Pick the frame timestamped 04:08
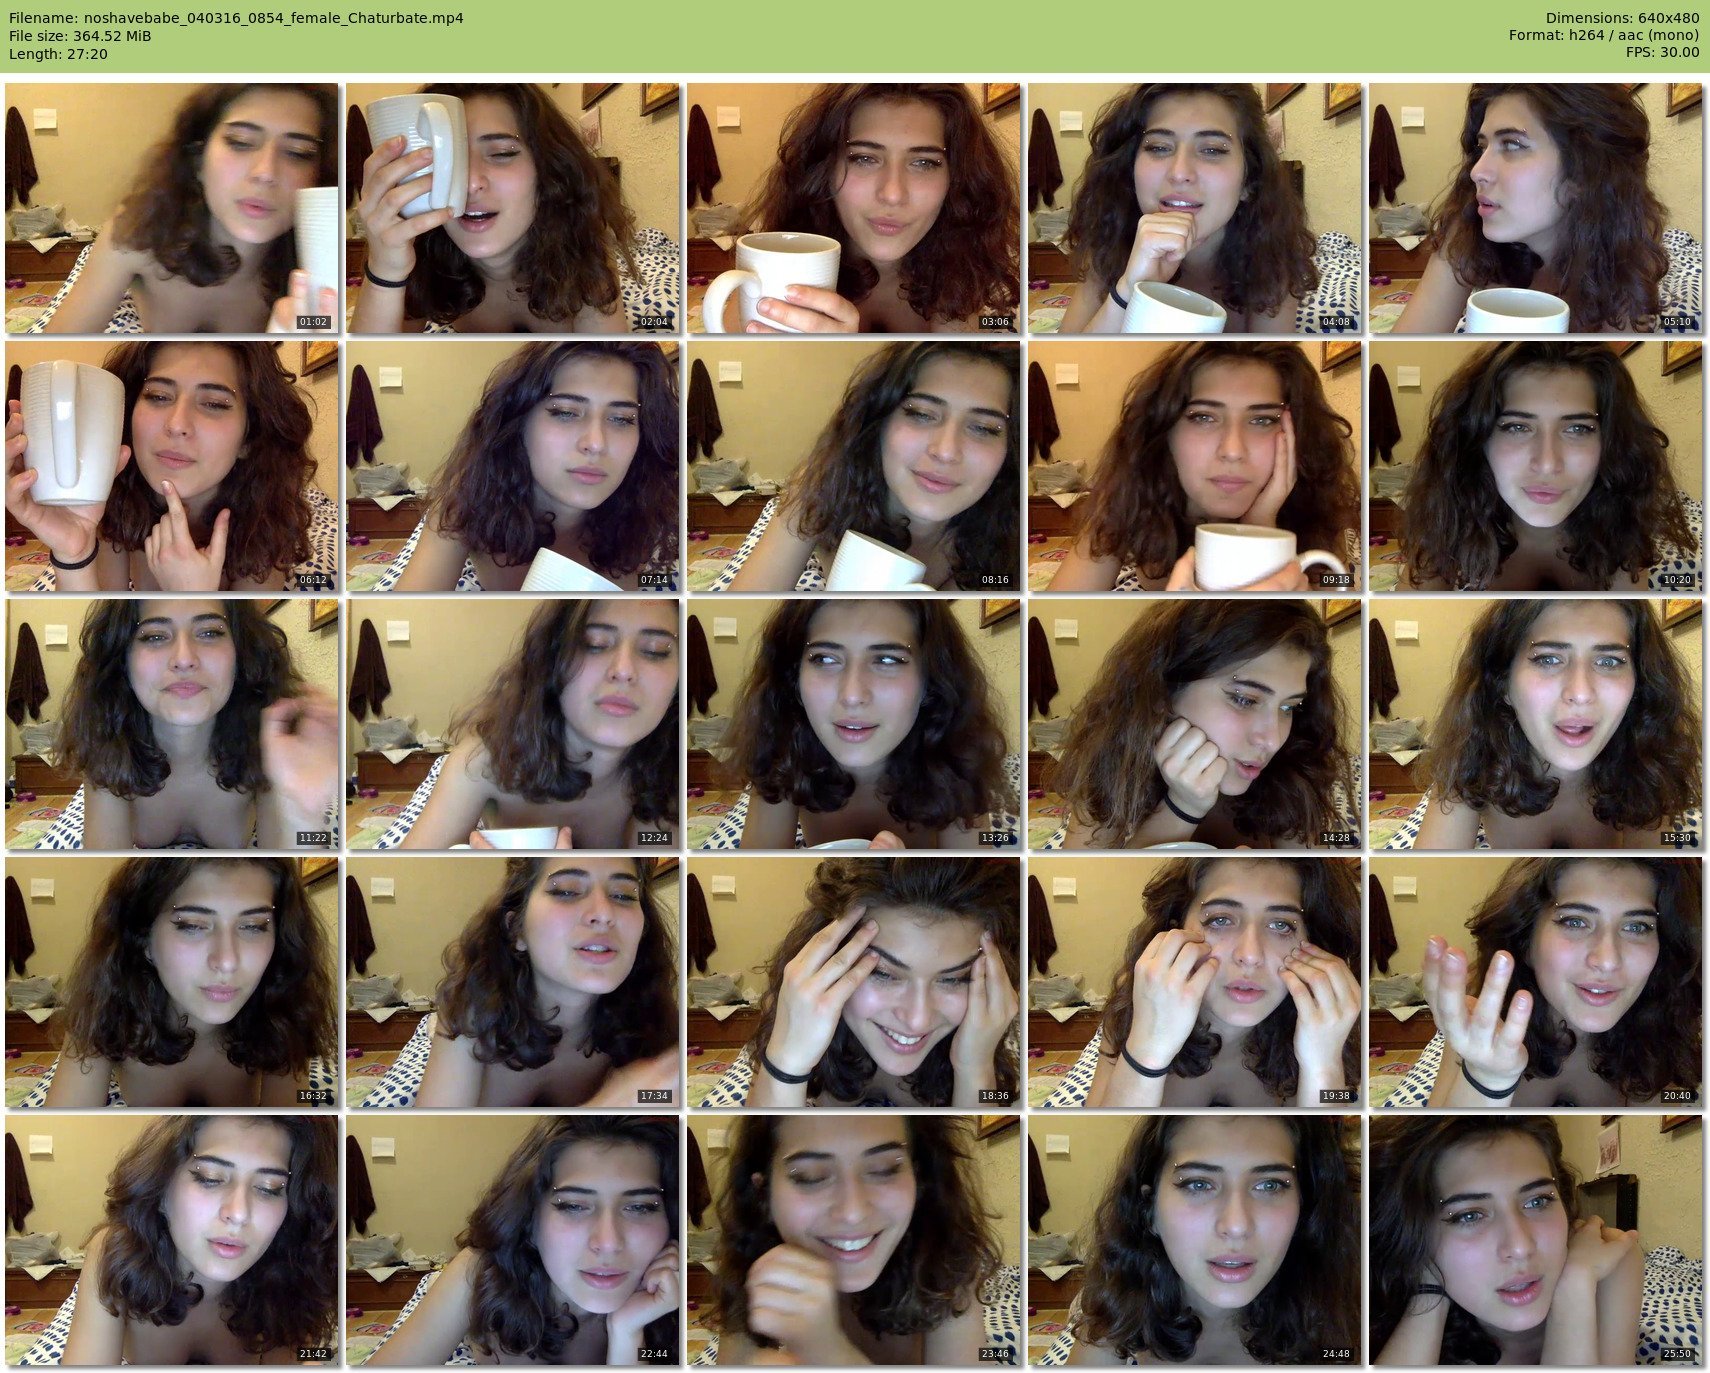The width and height of the screenshot is (1710, 1373). click(1195, 208)
